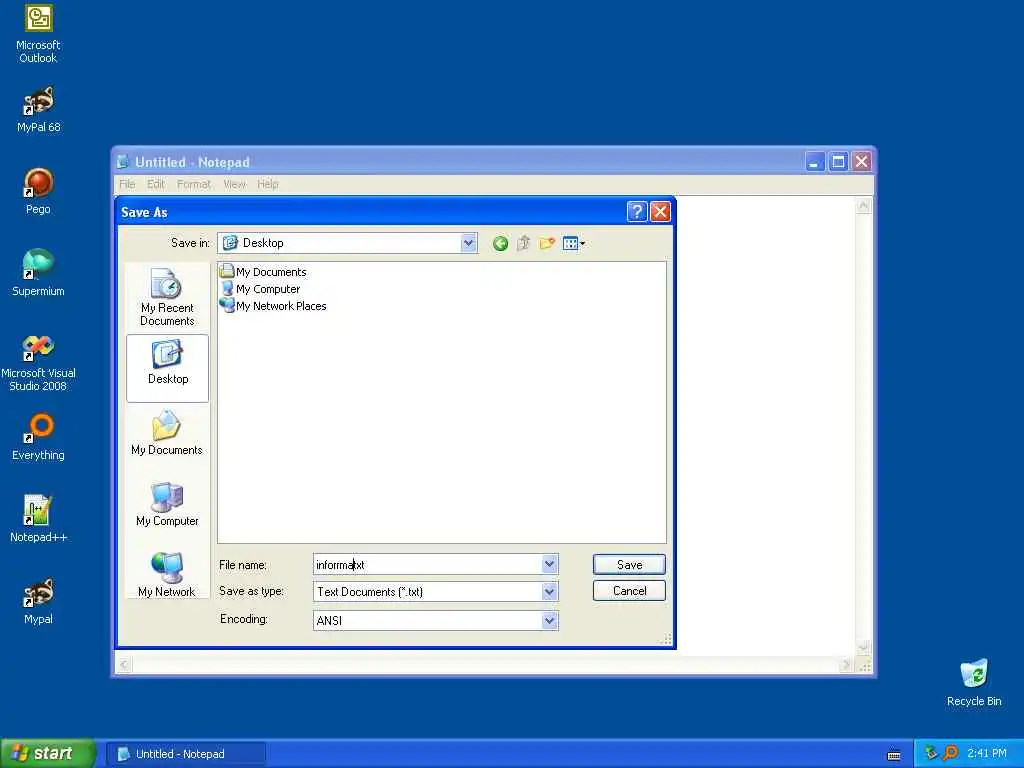The height and width of the screenshot is (768, 1024).
Task: Click Notepad's vertical scrollbar up arrow
Action: point(863,206)
